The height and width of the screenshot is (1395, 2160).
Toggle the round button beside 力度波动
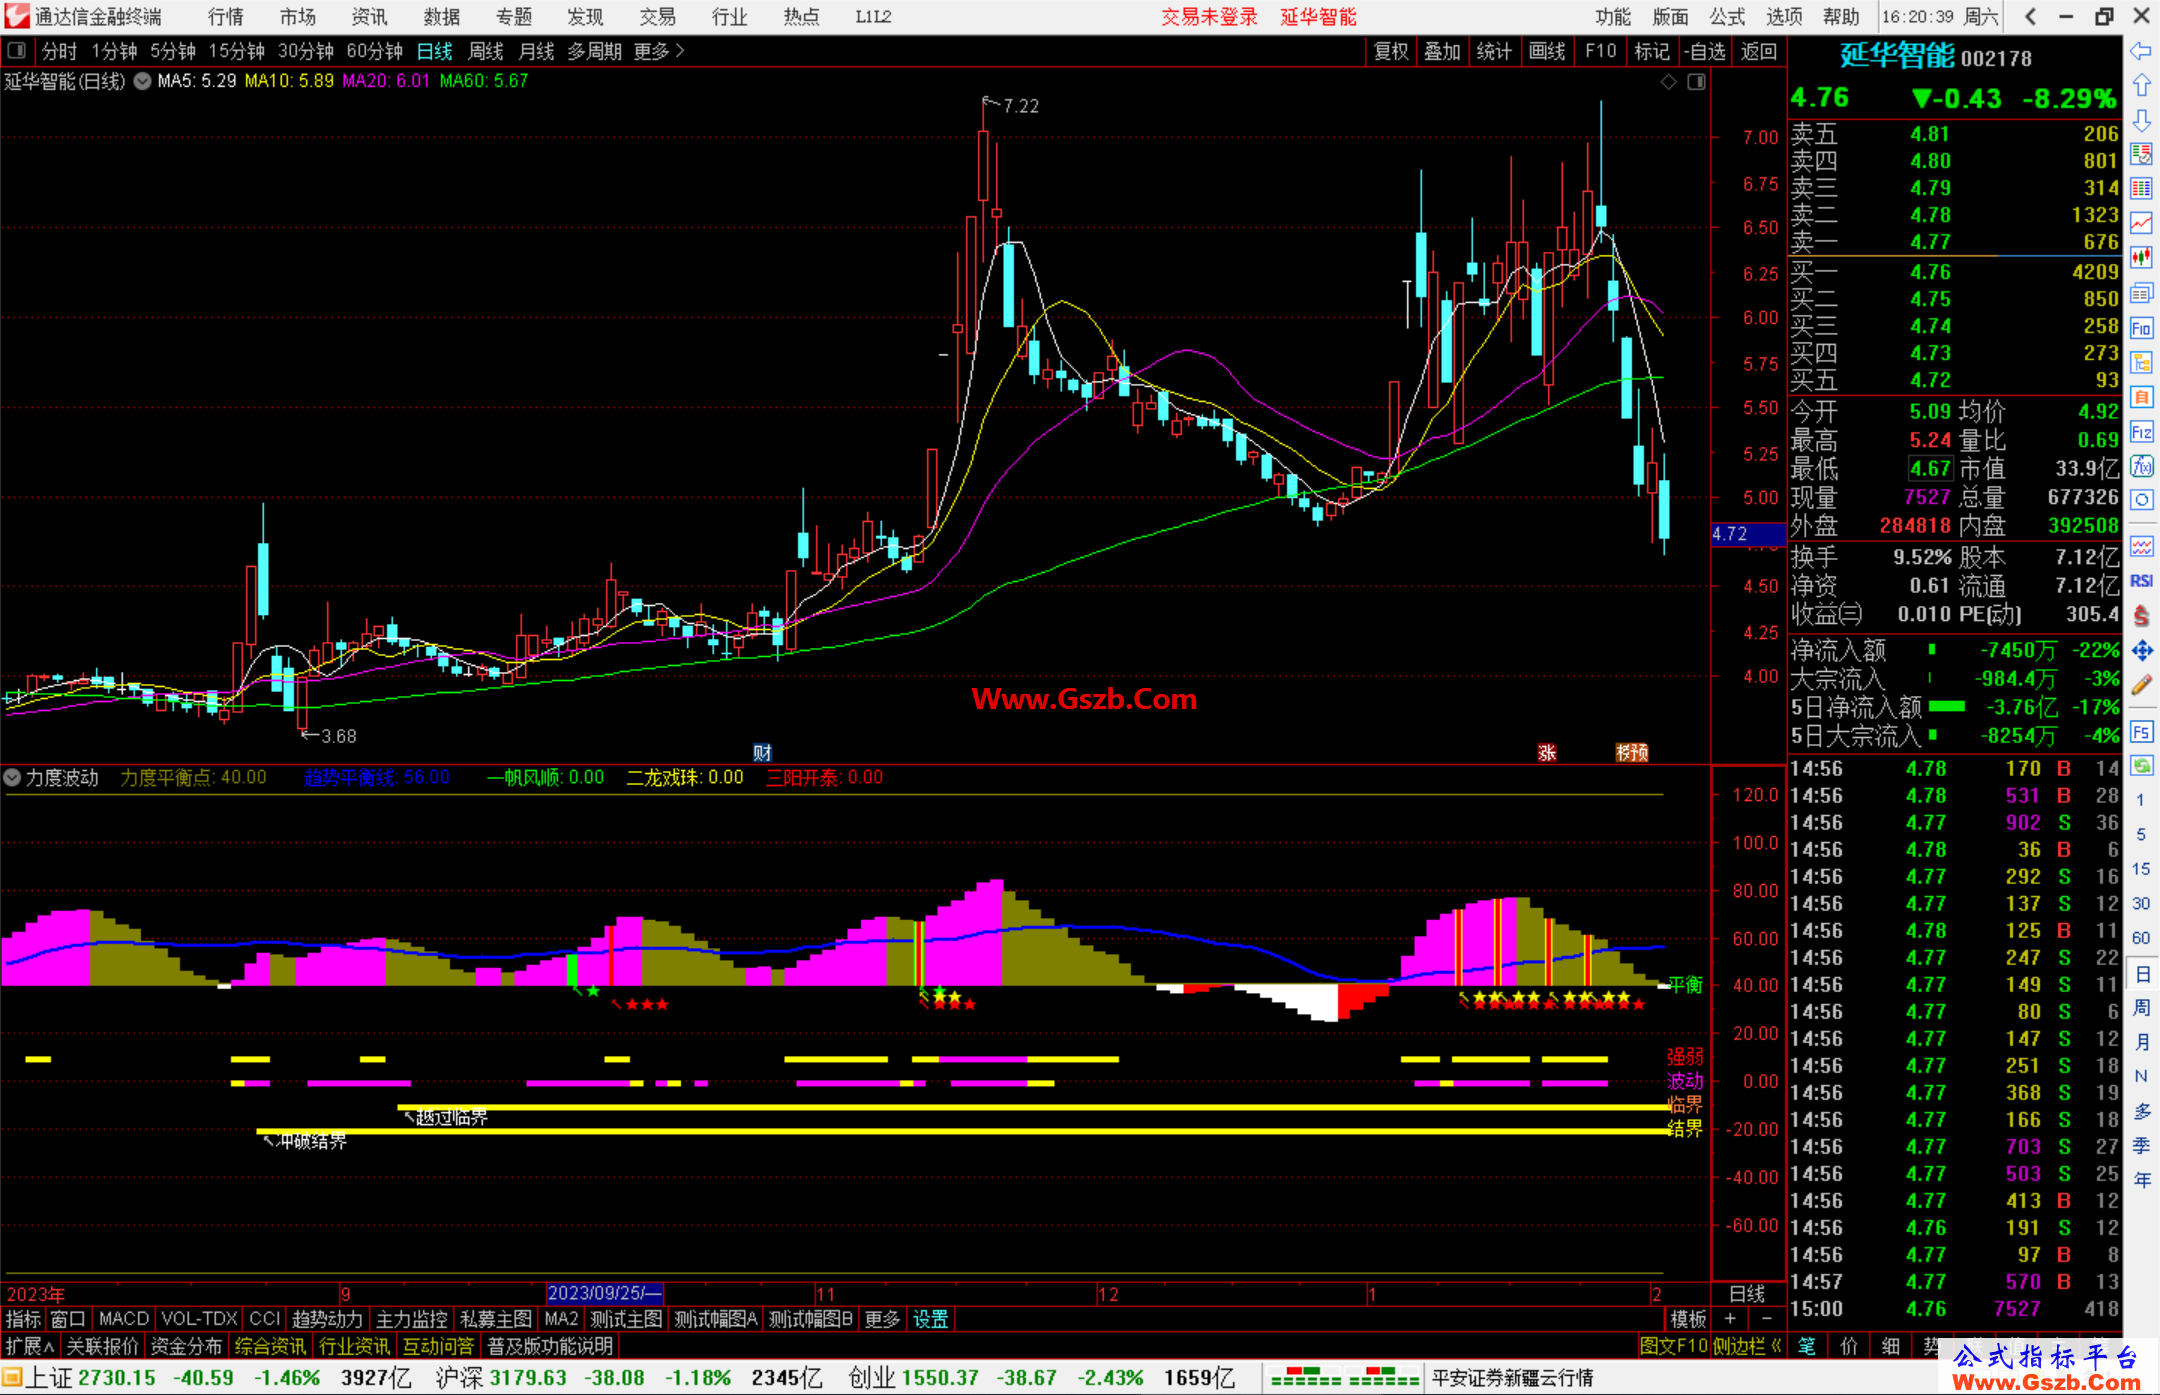[12, 777]
